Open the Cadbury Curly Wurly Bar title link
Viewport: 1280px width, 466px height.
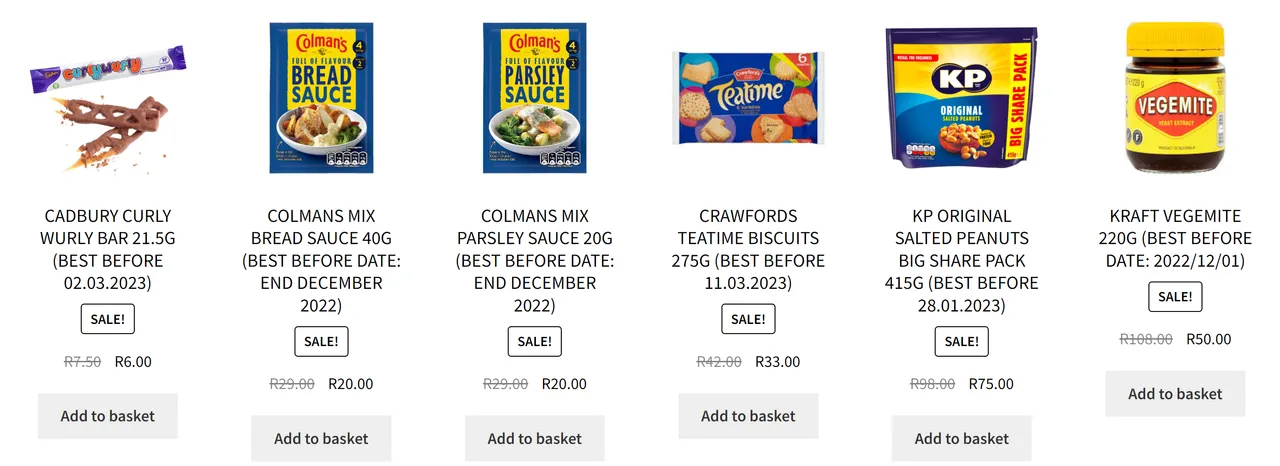108,249
